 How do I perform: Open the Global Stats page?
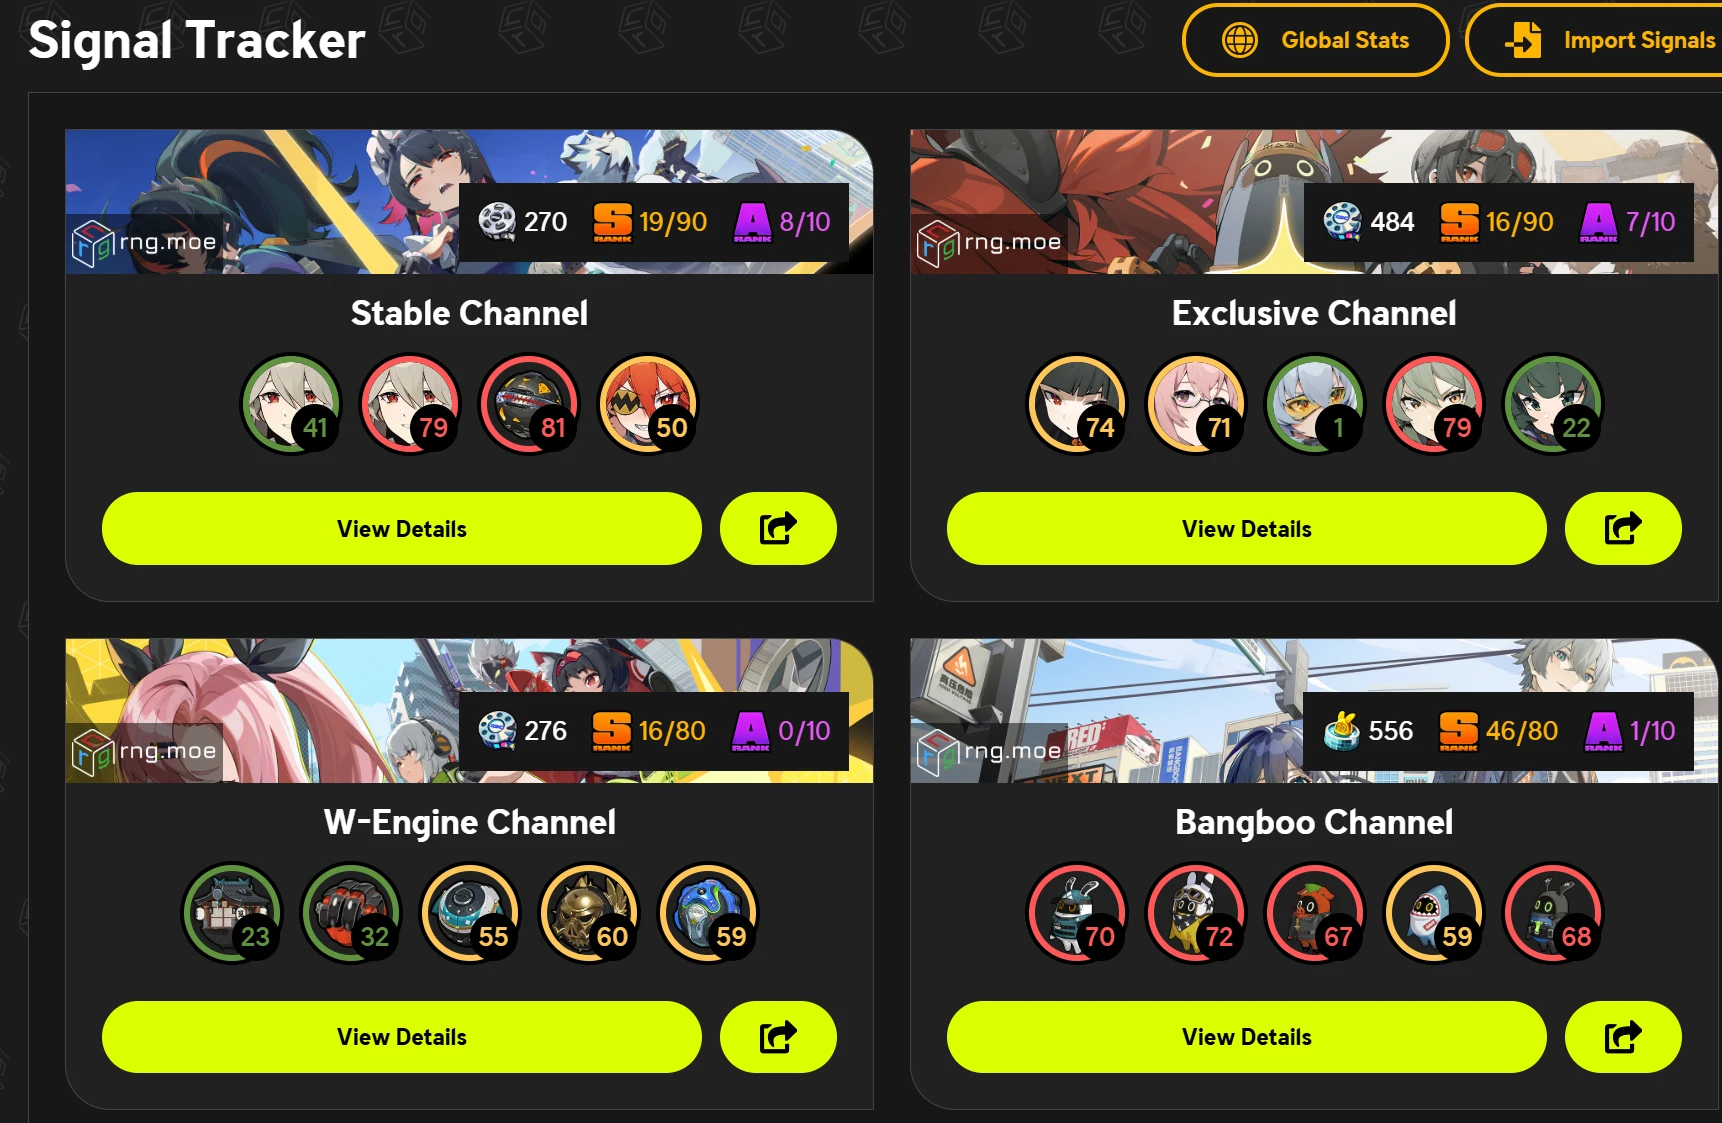click(1315, 40)
